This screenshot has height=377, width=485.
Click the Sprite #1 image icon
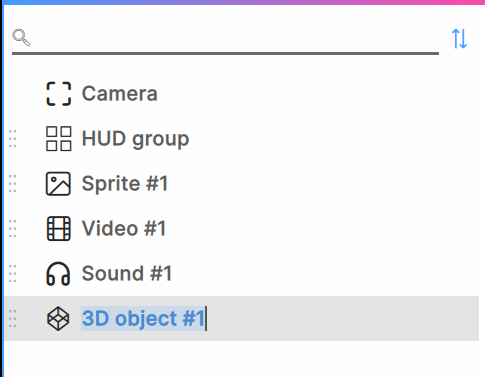click(58, 184)
